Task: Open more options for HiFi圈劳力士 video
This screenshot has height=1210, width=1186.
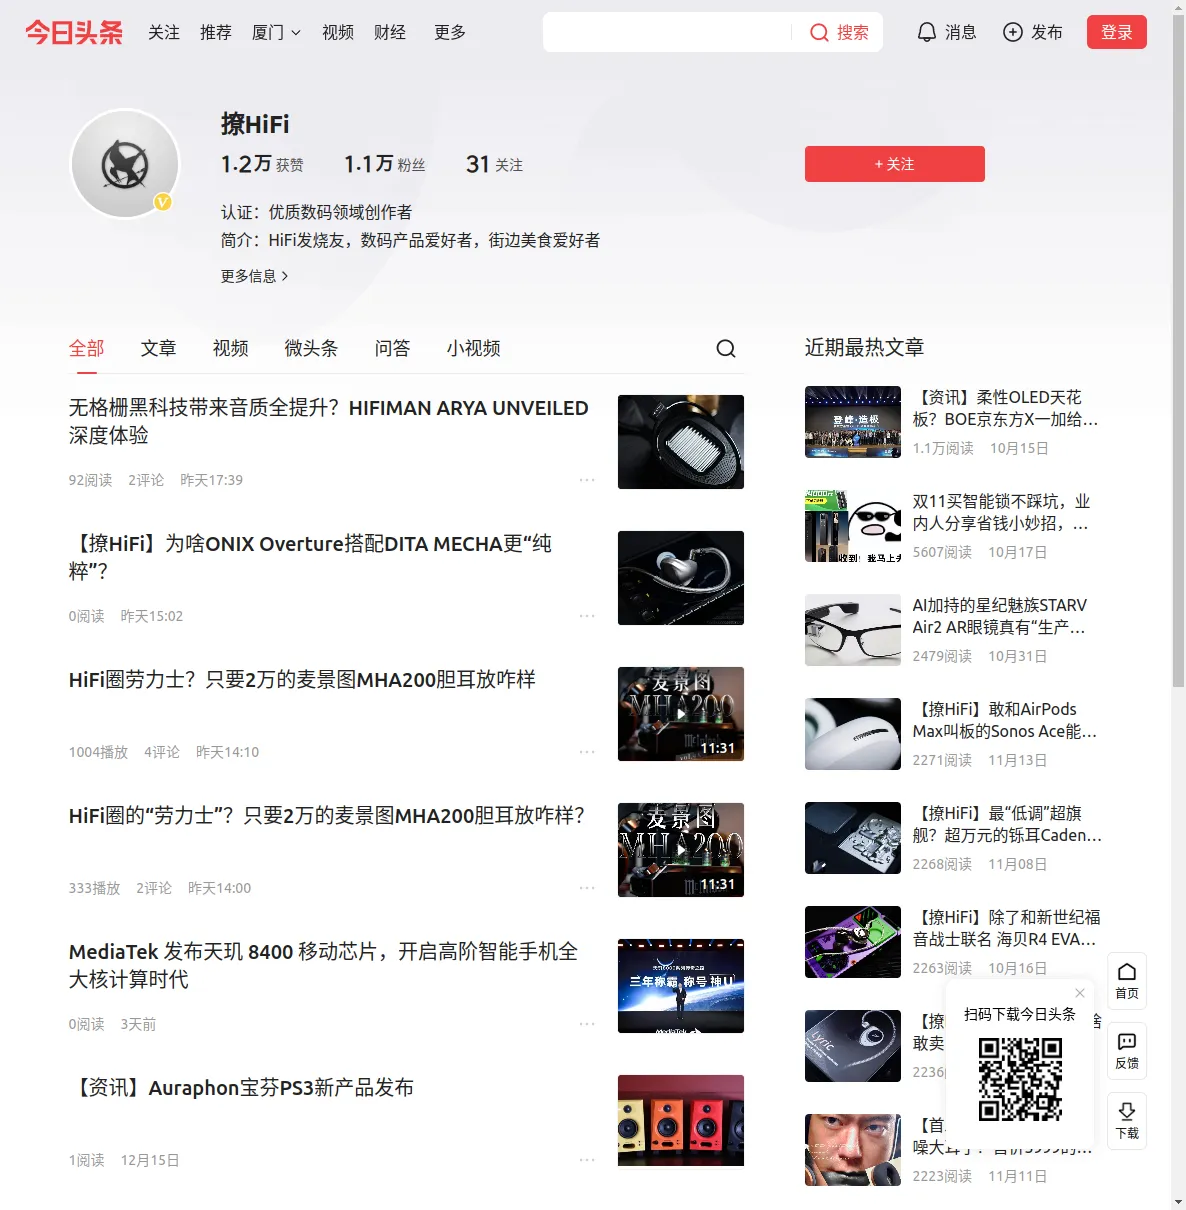Action: (x=587, y=752)
